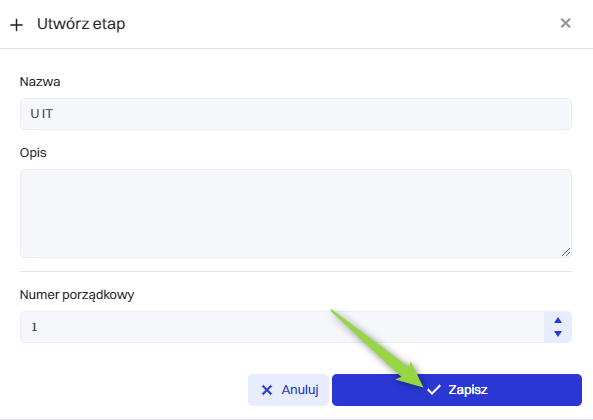Screen dimensions: 593x420
Task: Click the Nazwa field label
Action: (x=40, y=82)
